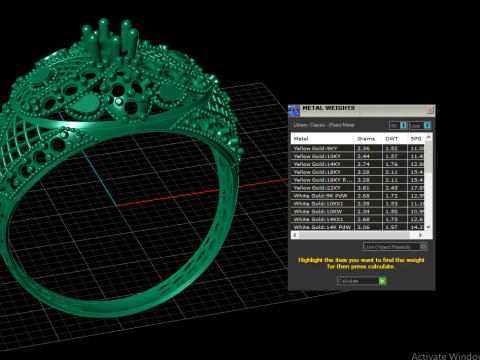Viewport: 480px width, 360px height.
Task: Click the 2.36 grams cell
Action: pyautogui.click(x=368, y=148)
